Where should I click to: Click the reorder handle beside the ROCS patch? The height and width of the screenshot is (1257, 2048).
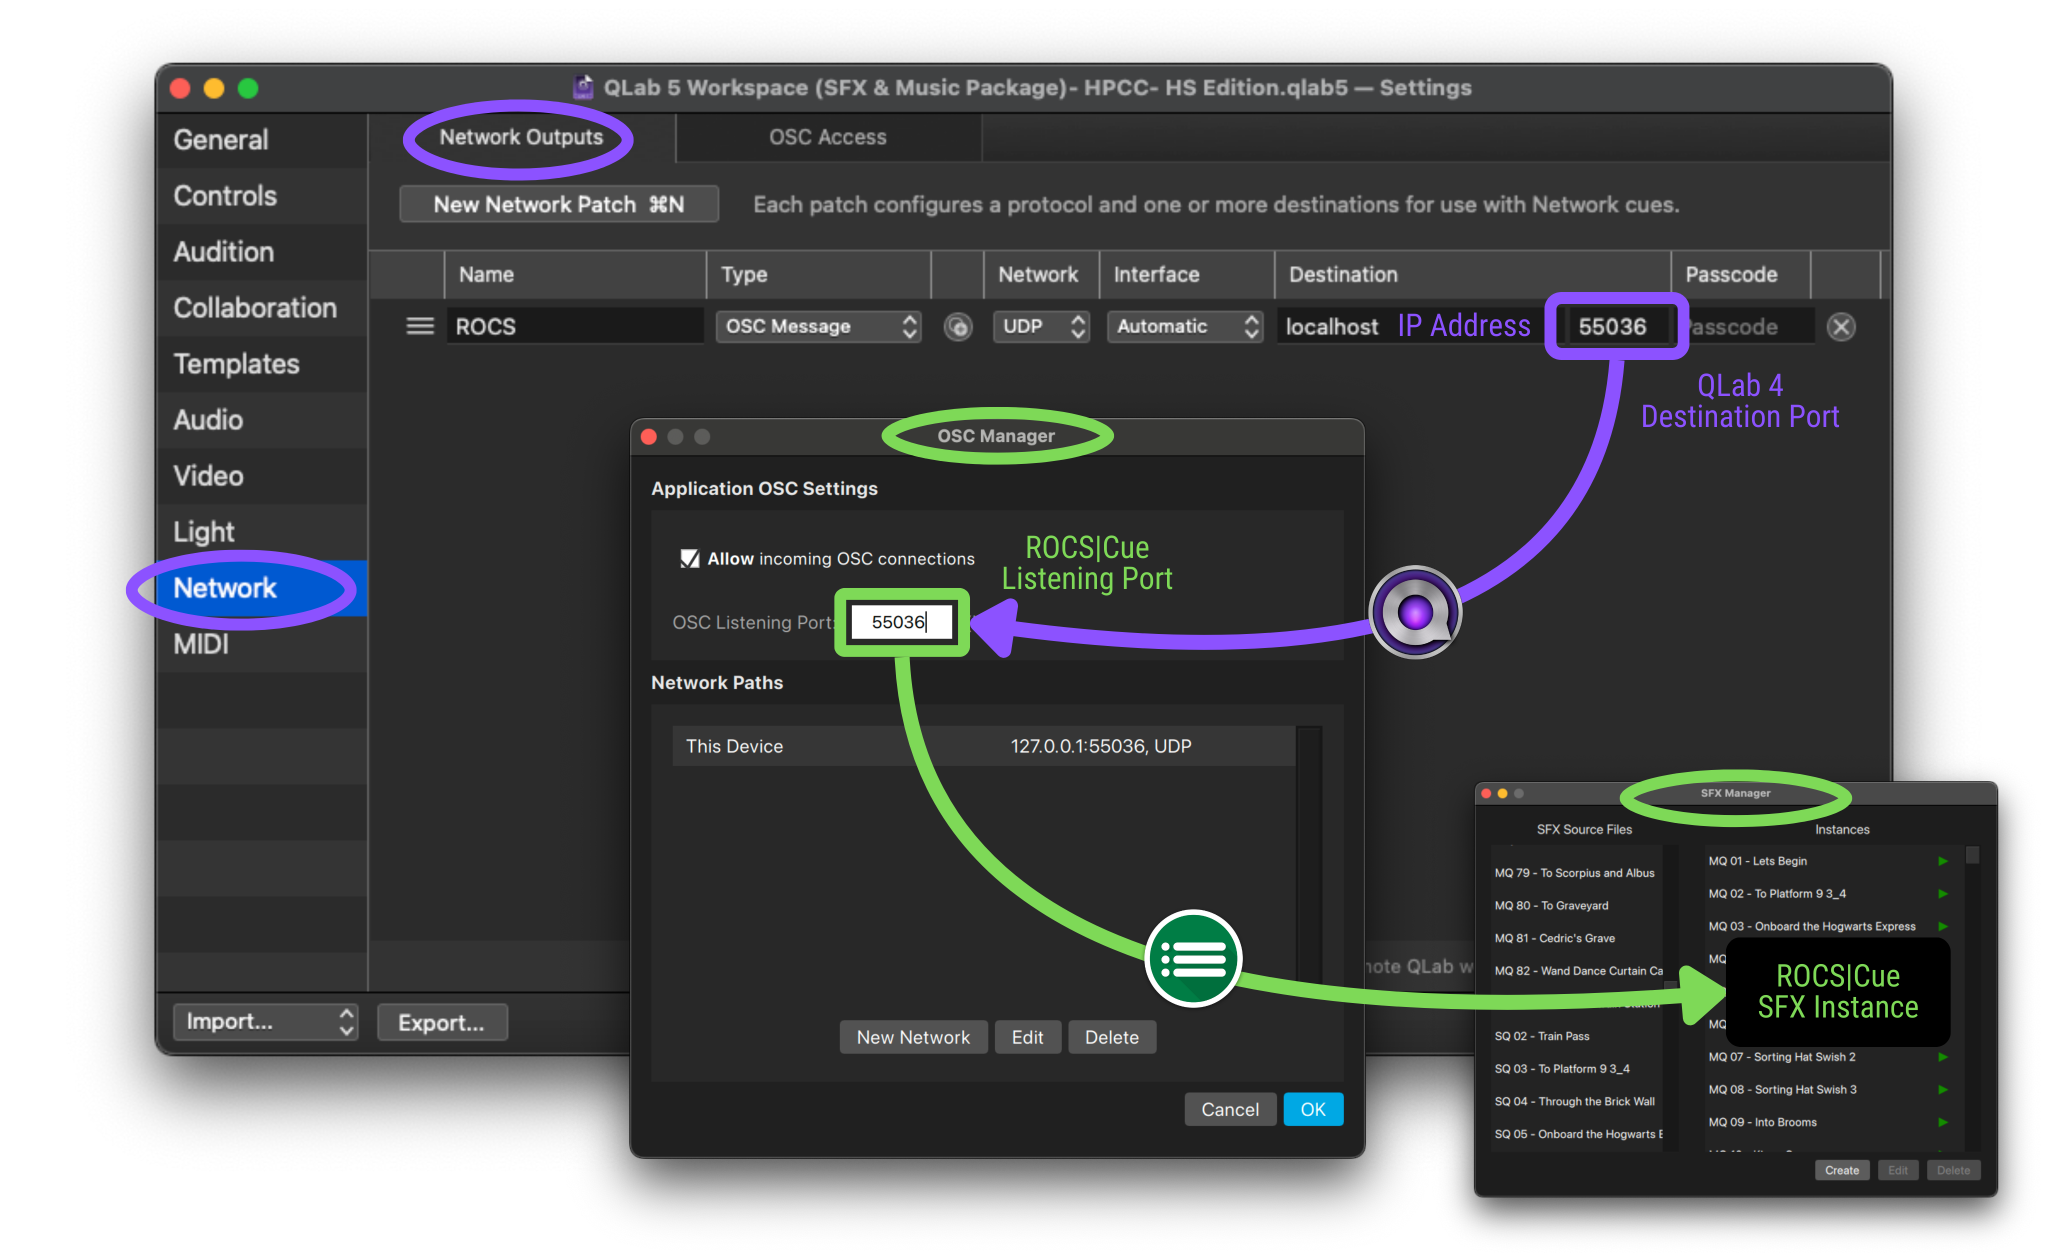coord(419,326)
